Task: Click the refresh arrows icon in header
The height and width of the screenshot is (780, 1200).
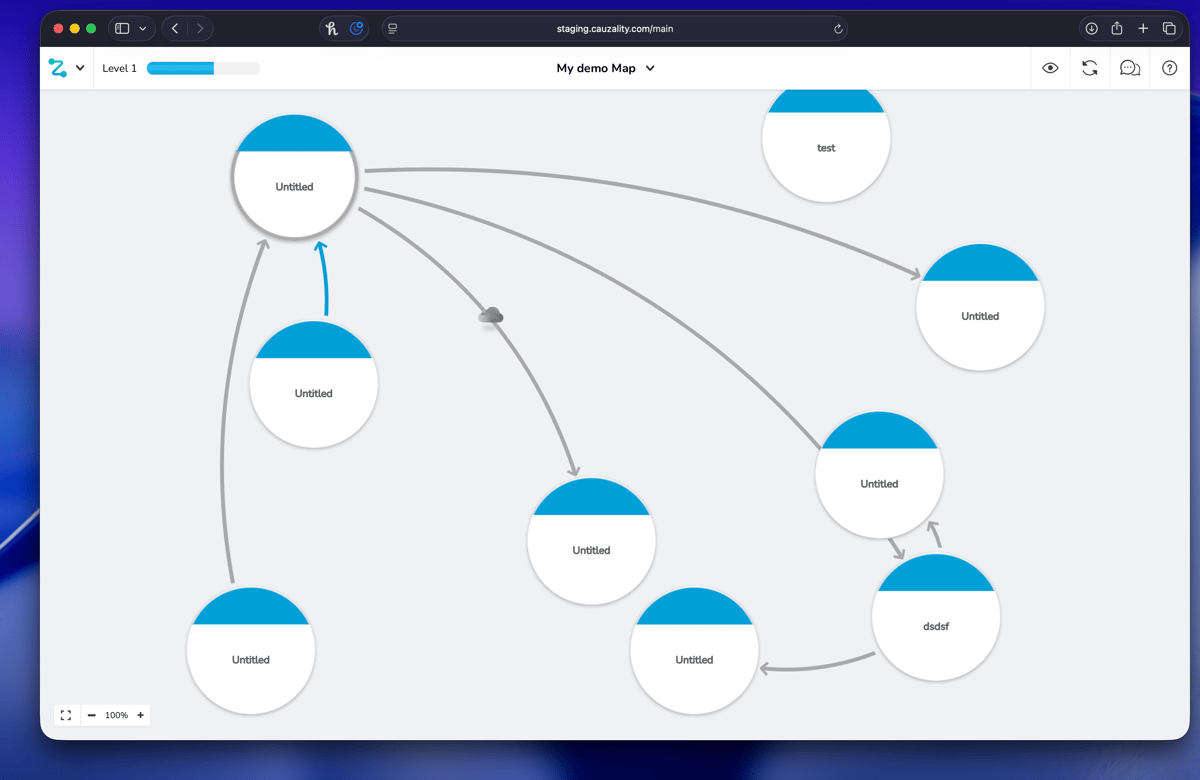Action: point(1090,68)
